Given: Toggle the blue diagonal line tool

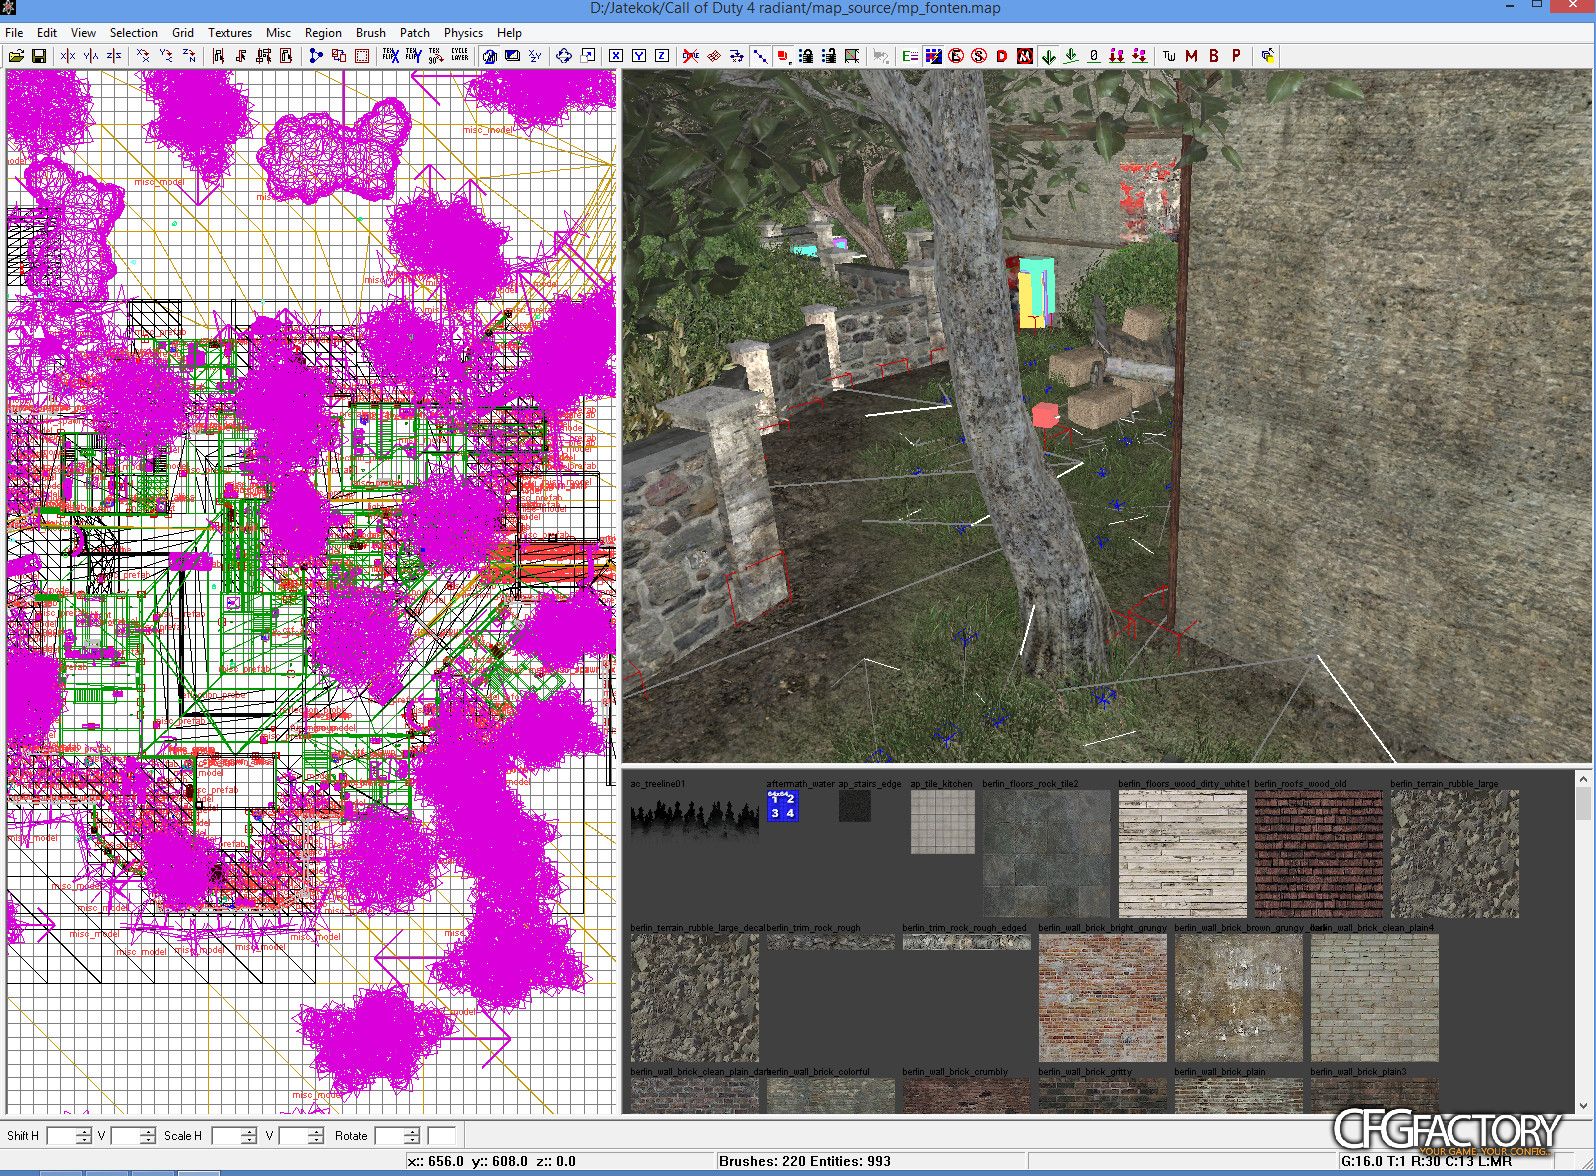Looking at the screenshot, I should coord(760,56).
